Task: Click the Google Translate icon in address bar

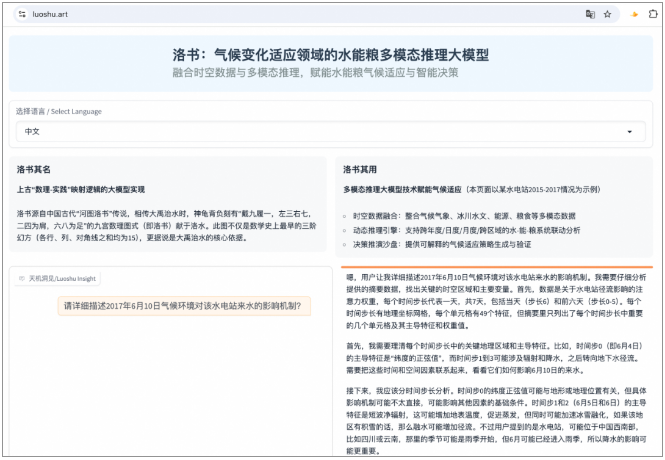Action: pyautogui.click(x=590, y=14)
